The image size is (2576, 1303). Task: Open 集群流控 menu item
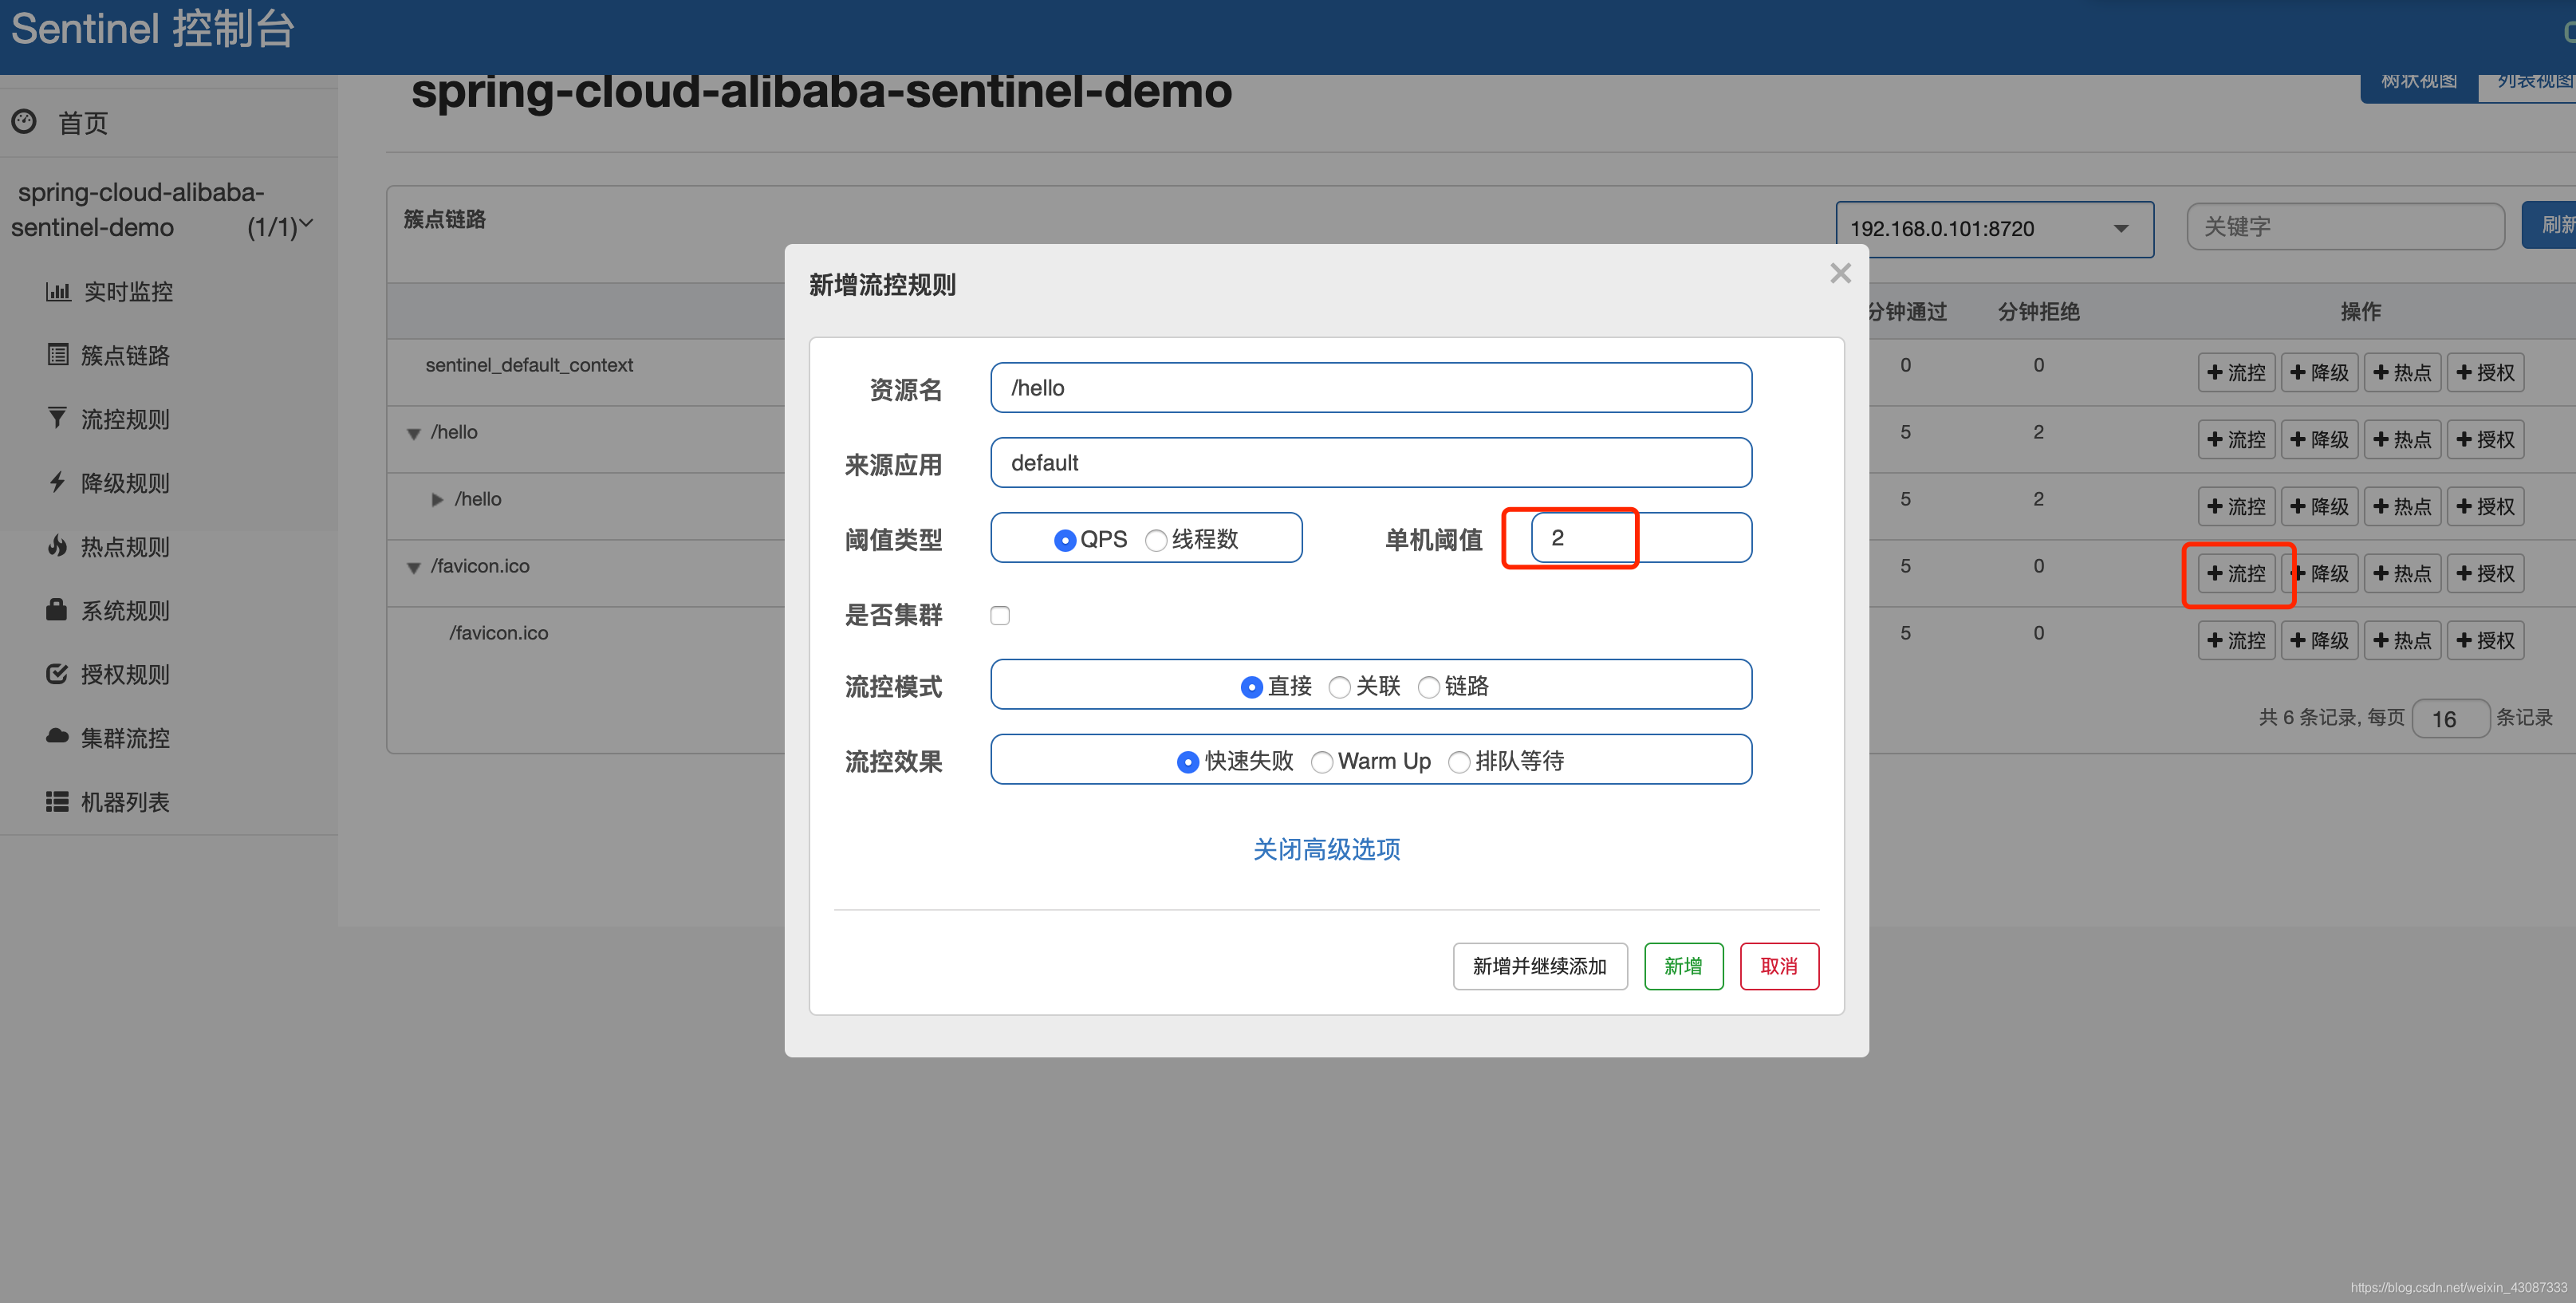coord(125,738)
